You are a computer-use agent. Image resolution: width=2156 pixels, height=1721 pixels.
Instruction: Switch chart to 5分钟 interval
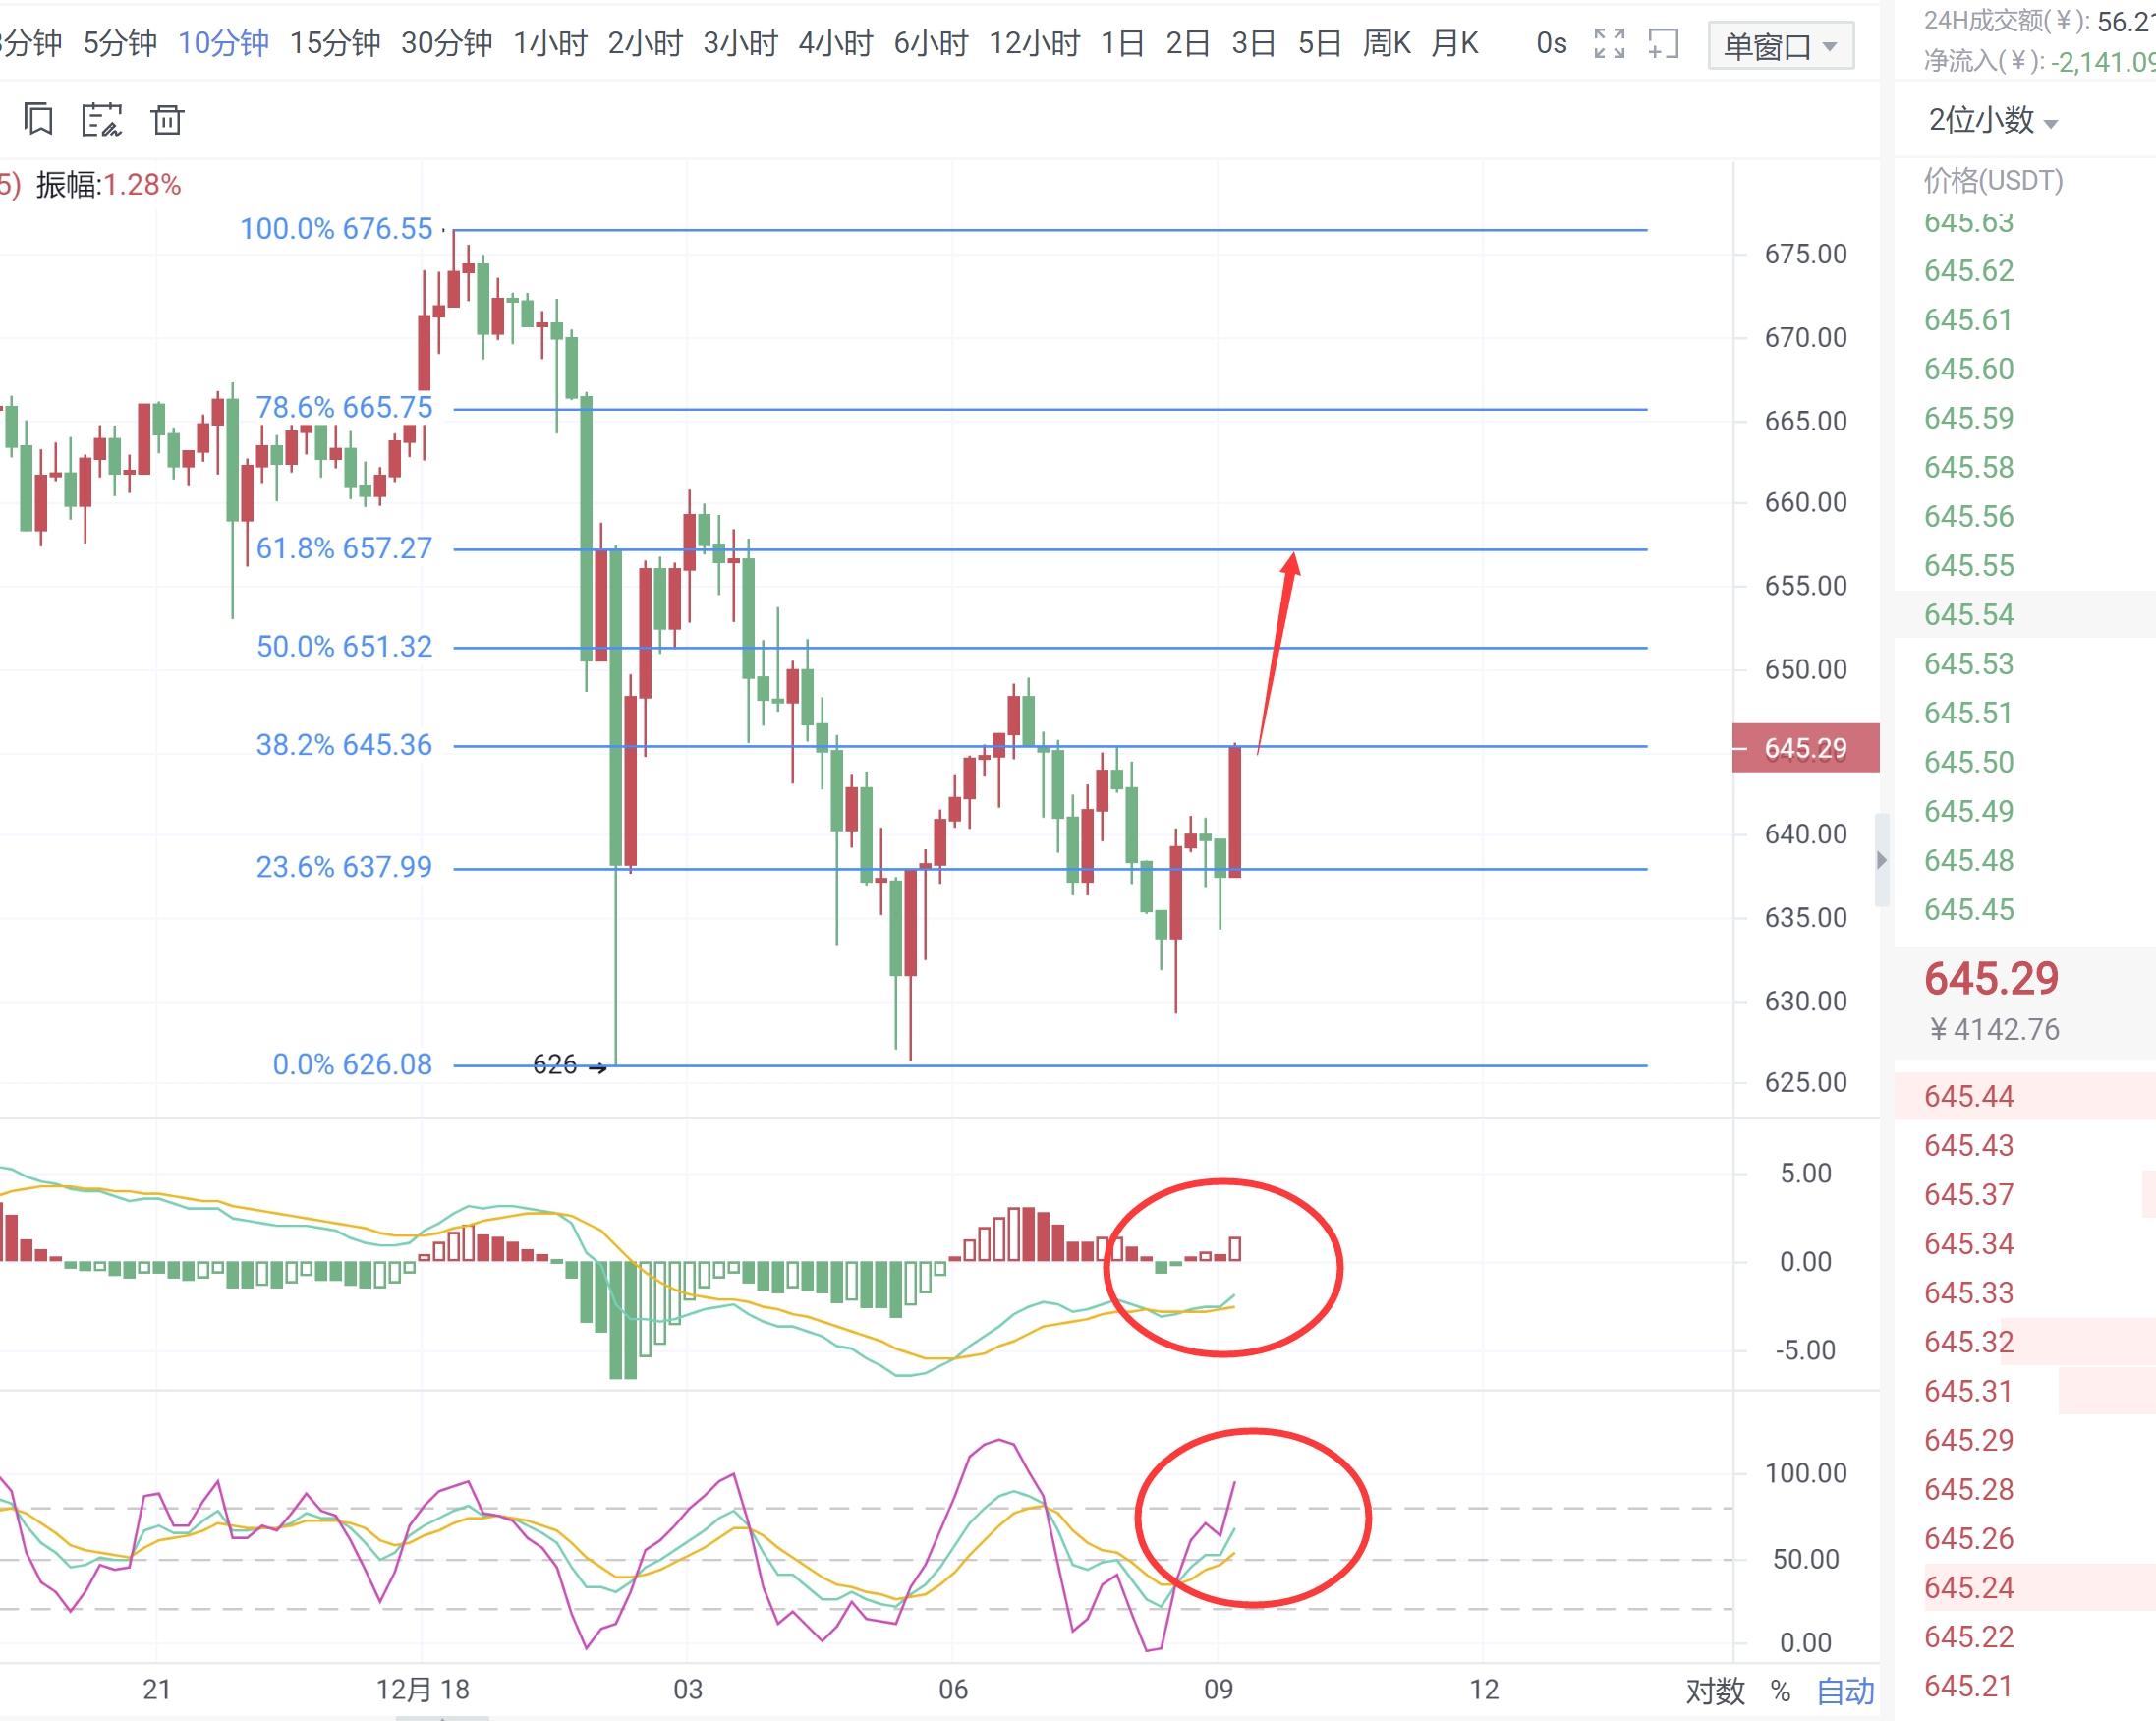point(120,43)
